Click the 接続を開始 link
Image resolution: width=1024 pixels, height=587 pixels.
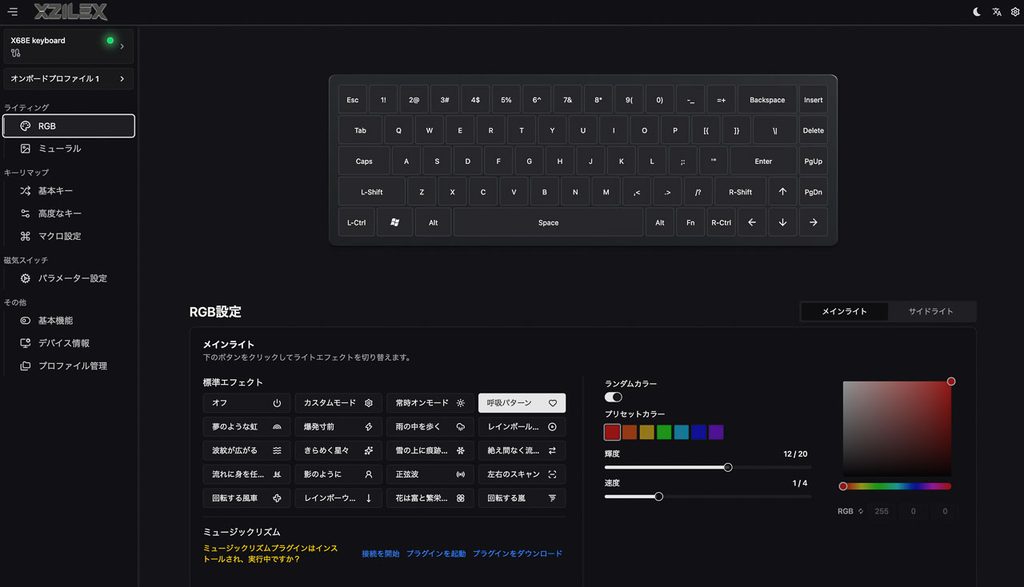click(381, 554)
